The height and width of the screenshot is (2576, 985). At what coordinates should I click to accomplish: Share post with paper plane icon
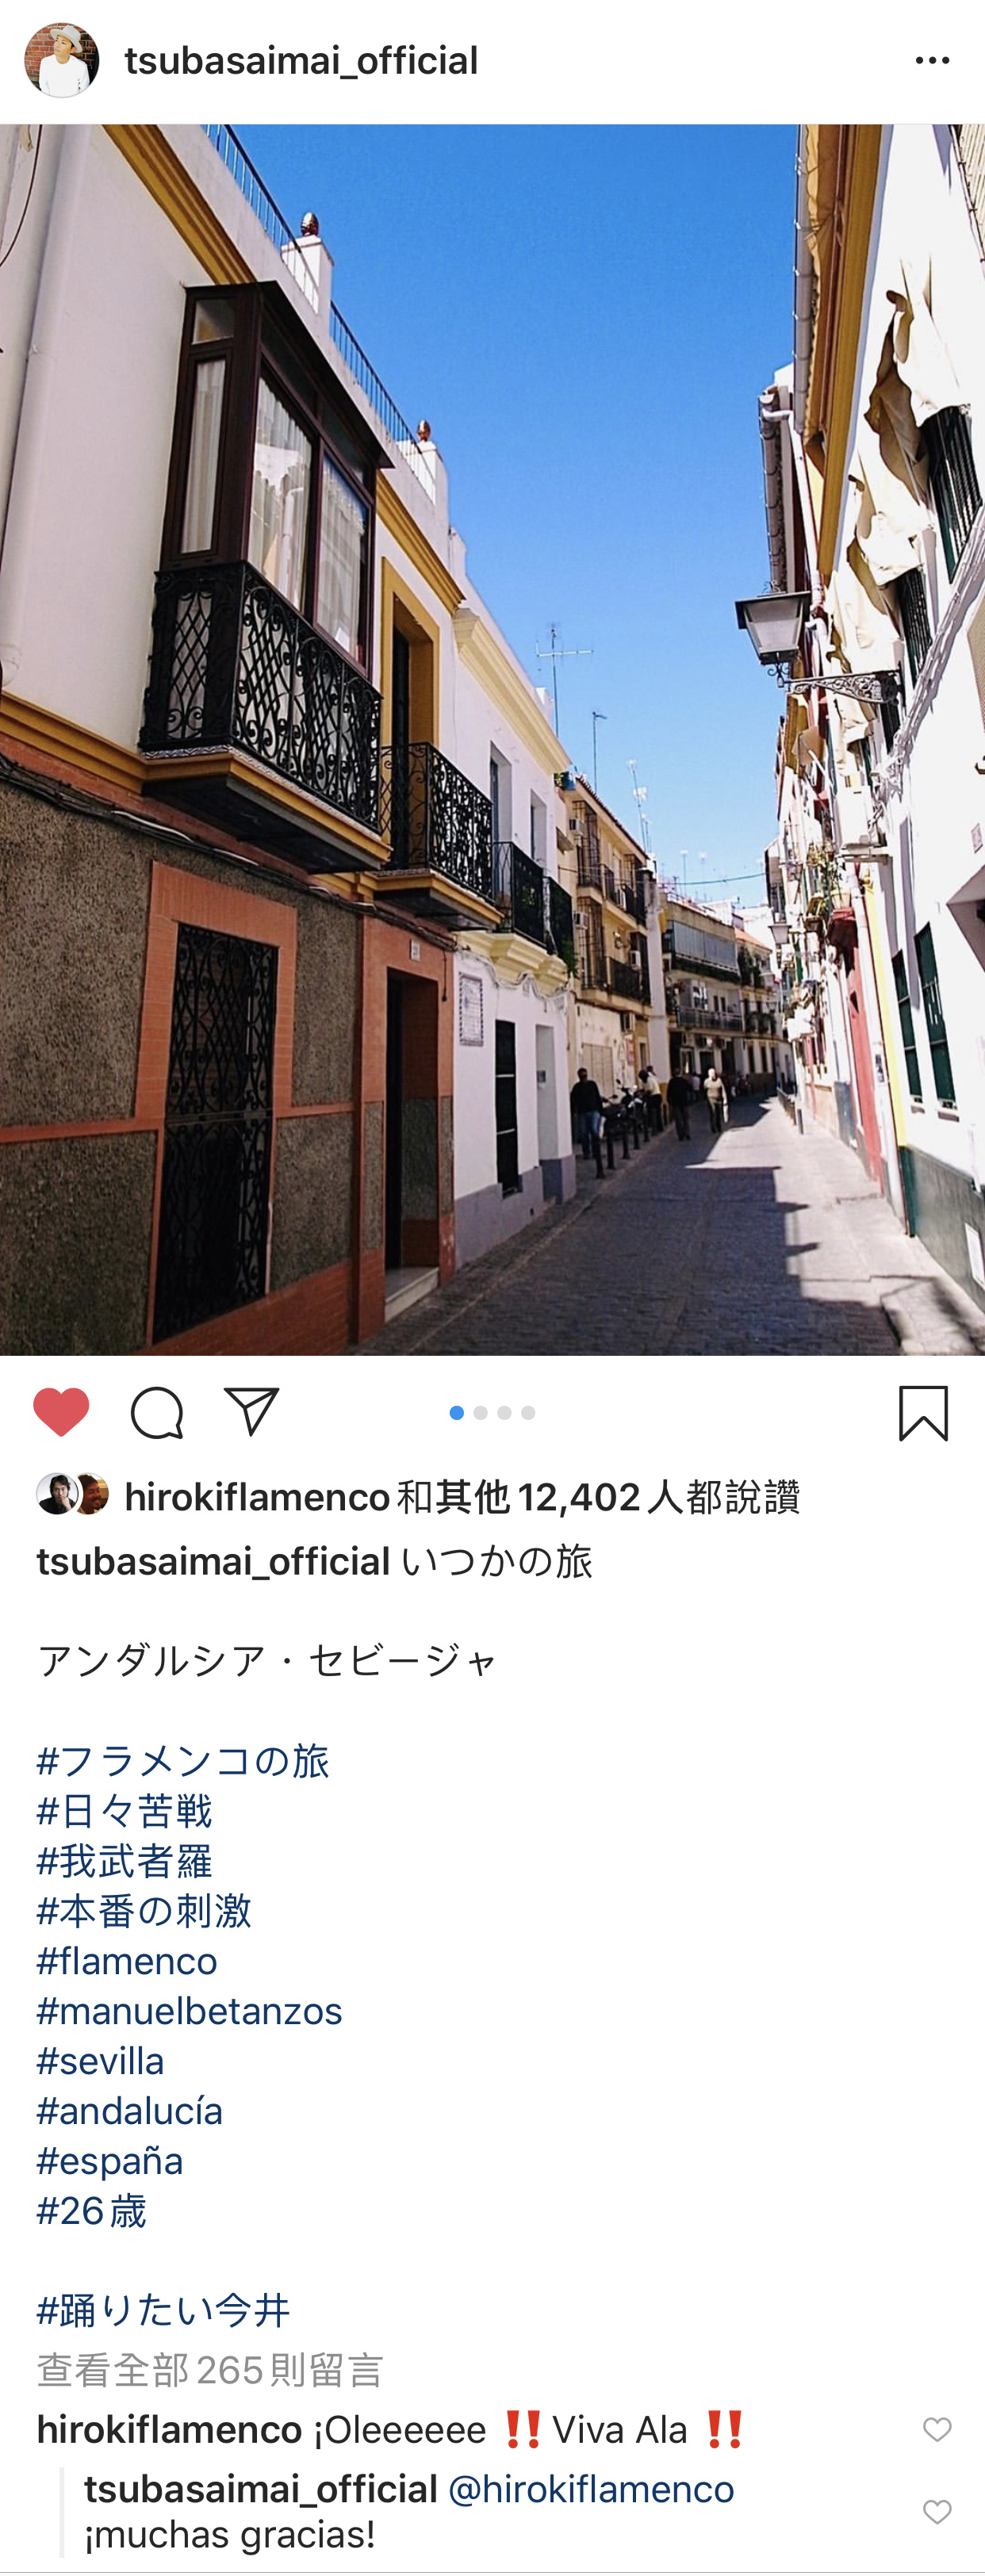tap(251, 1411)
